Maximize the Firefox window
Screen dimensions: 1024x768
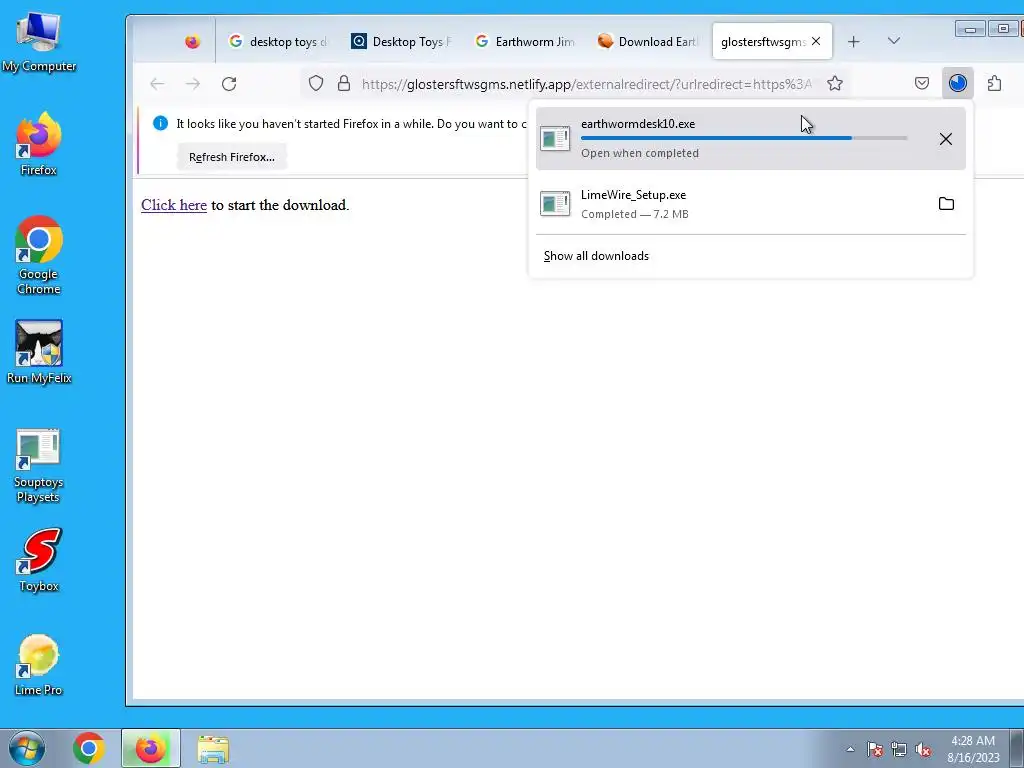(x=1002, y=29)
